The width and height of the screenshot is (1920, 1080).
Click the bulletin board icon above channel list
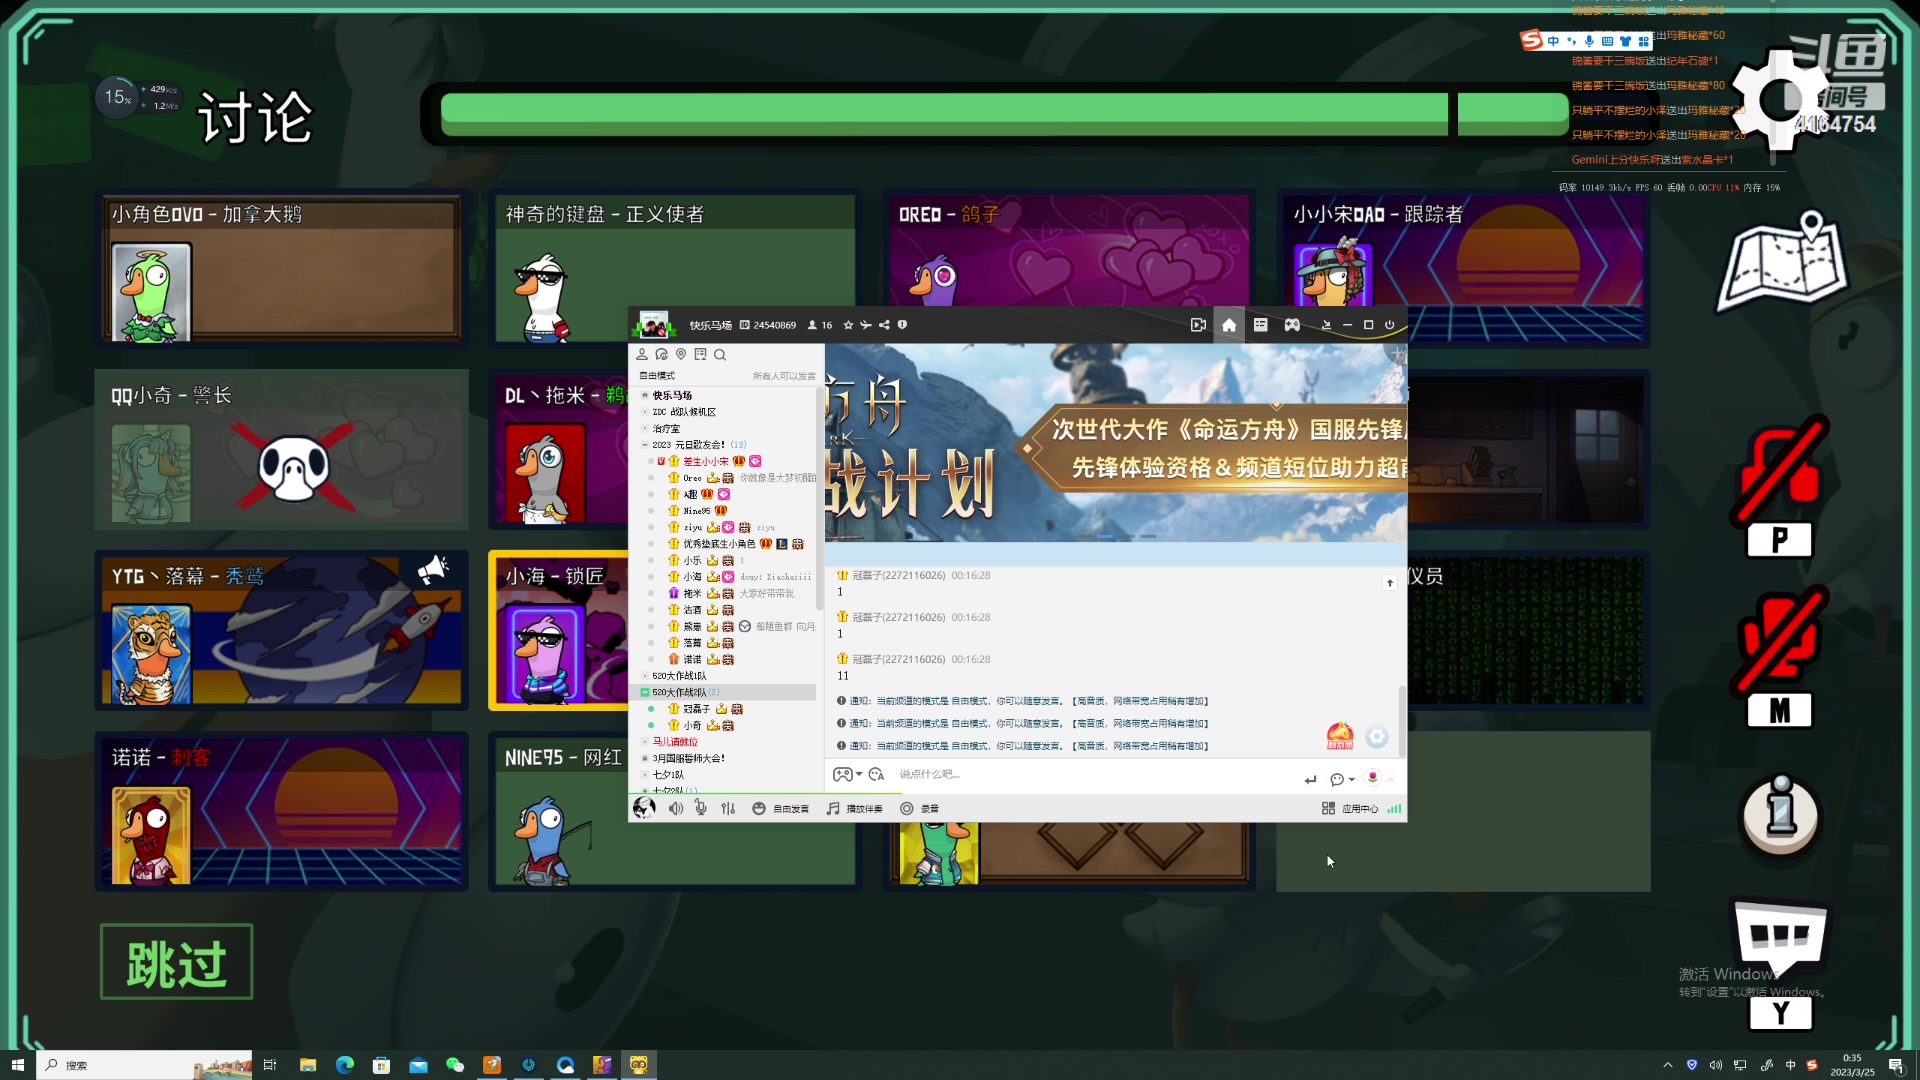tap(700, 355)
